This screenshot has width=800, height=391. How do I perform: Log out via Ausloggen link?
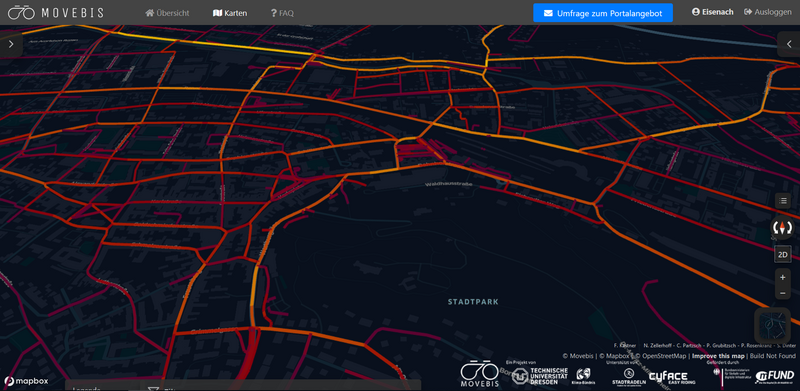(768, 12)
